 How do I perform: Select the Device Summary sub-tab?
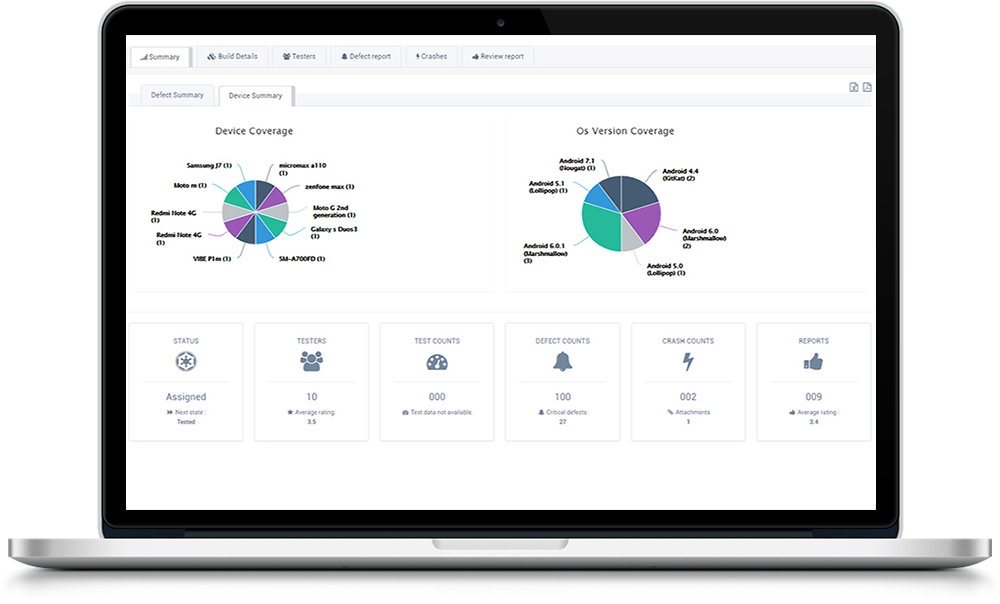click(x=255, y=96)
